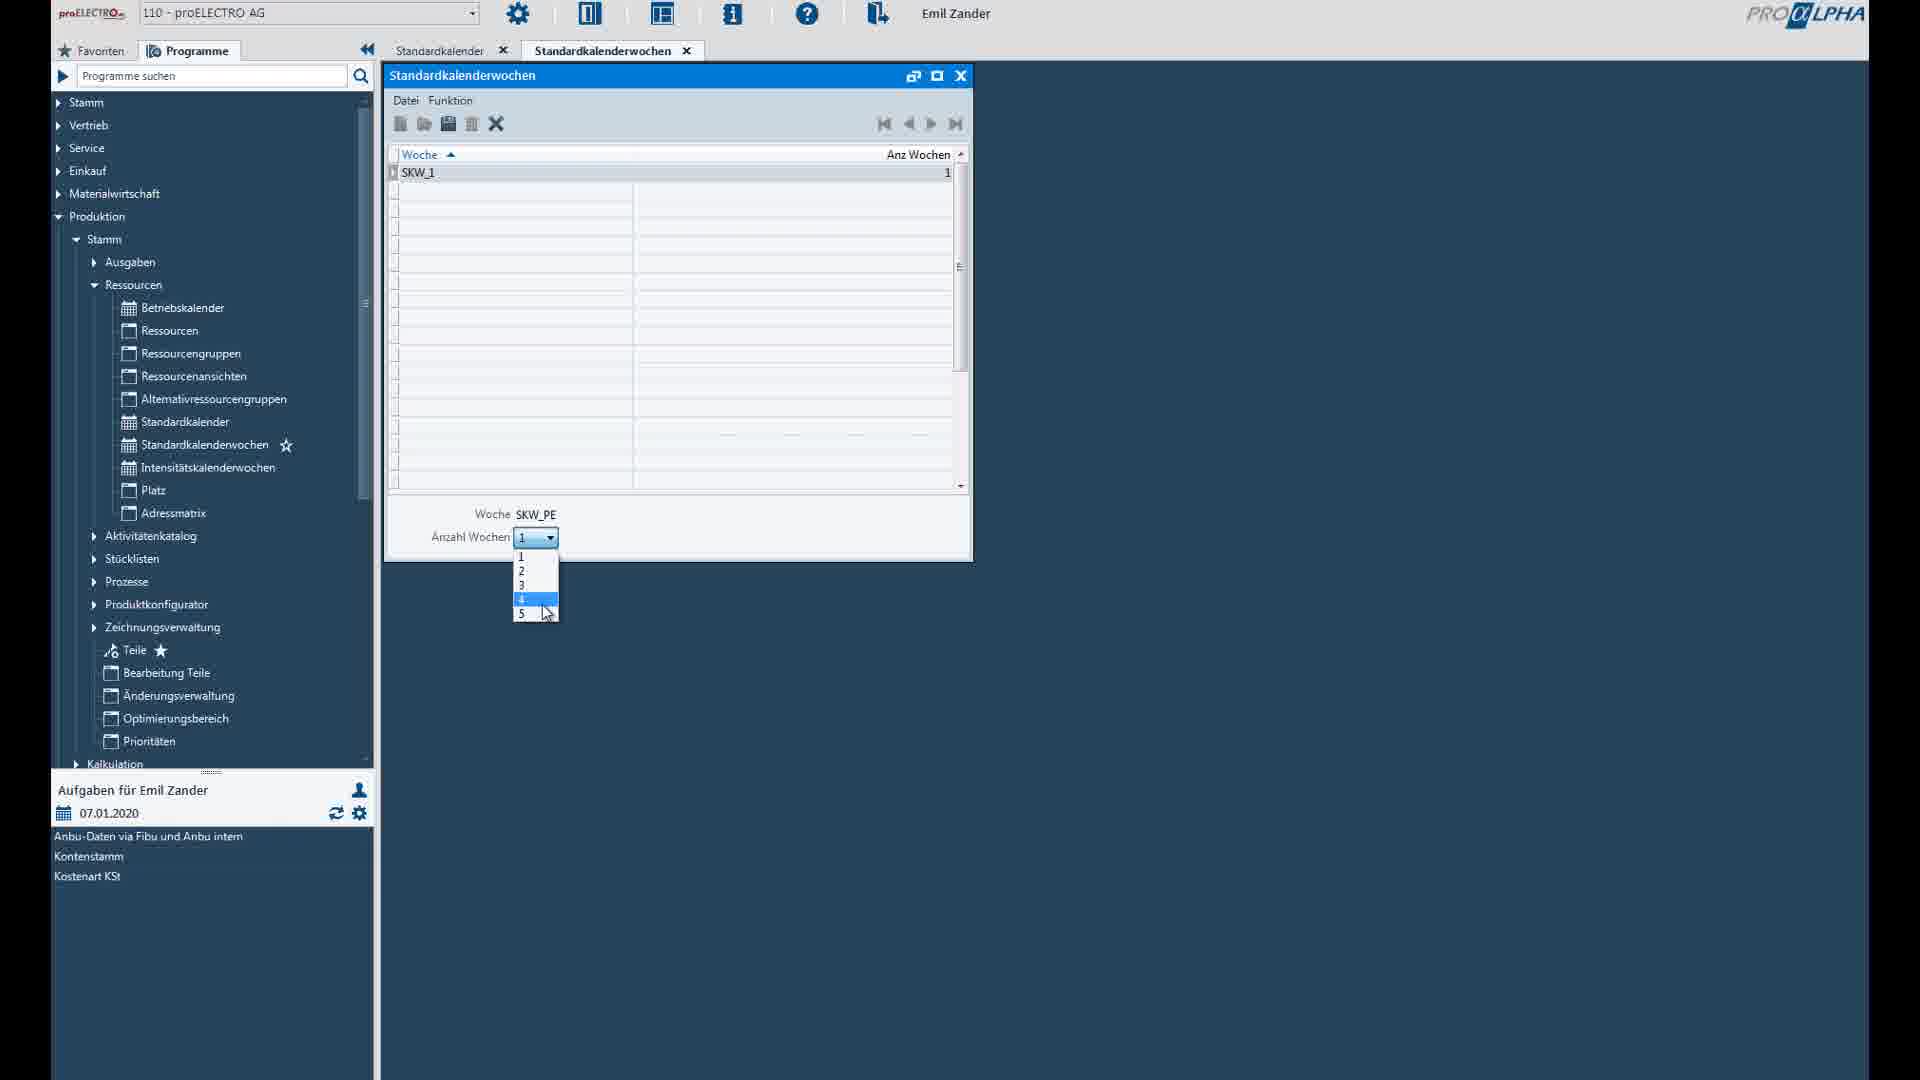Close the Standardkalenderwochen tab
Image resolution: width=1920 pixels, height=1080 pixels.
click(x=686, y=51)
